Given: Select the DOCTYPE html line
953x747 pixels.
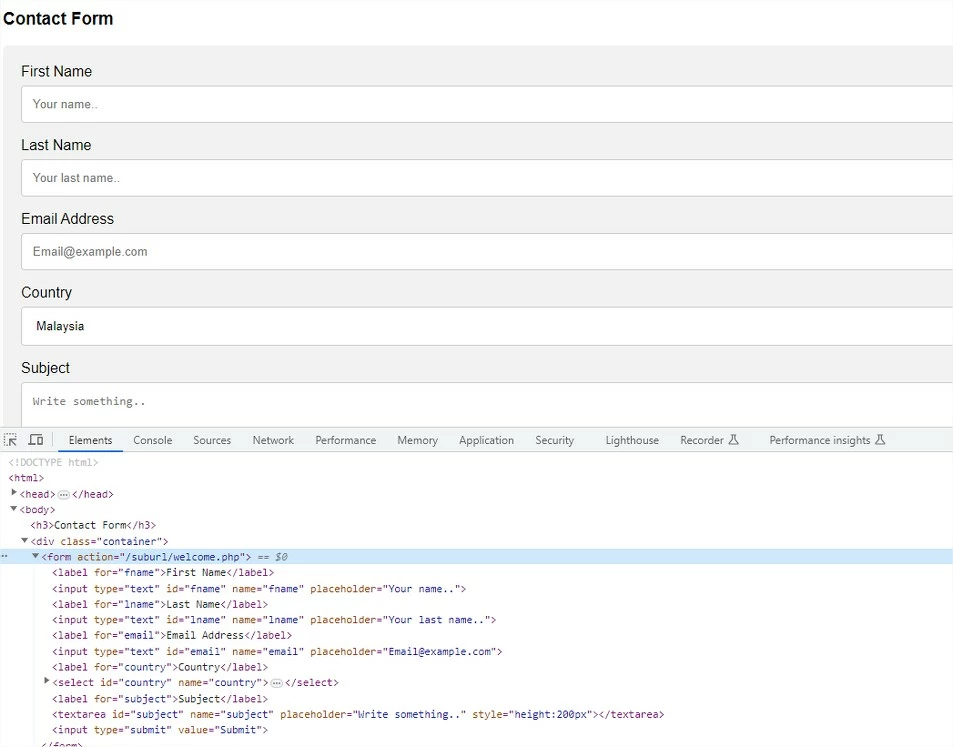Looking at the screenshot, I should tap(53, 463).
